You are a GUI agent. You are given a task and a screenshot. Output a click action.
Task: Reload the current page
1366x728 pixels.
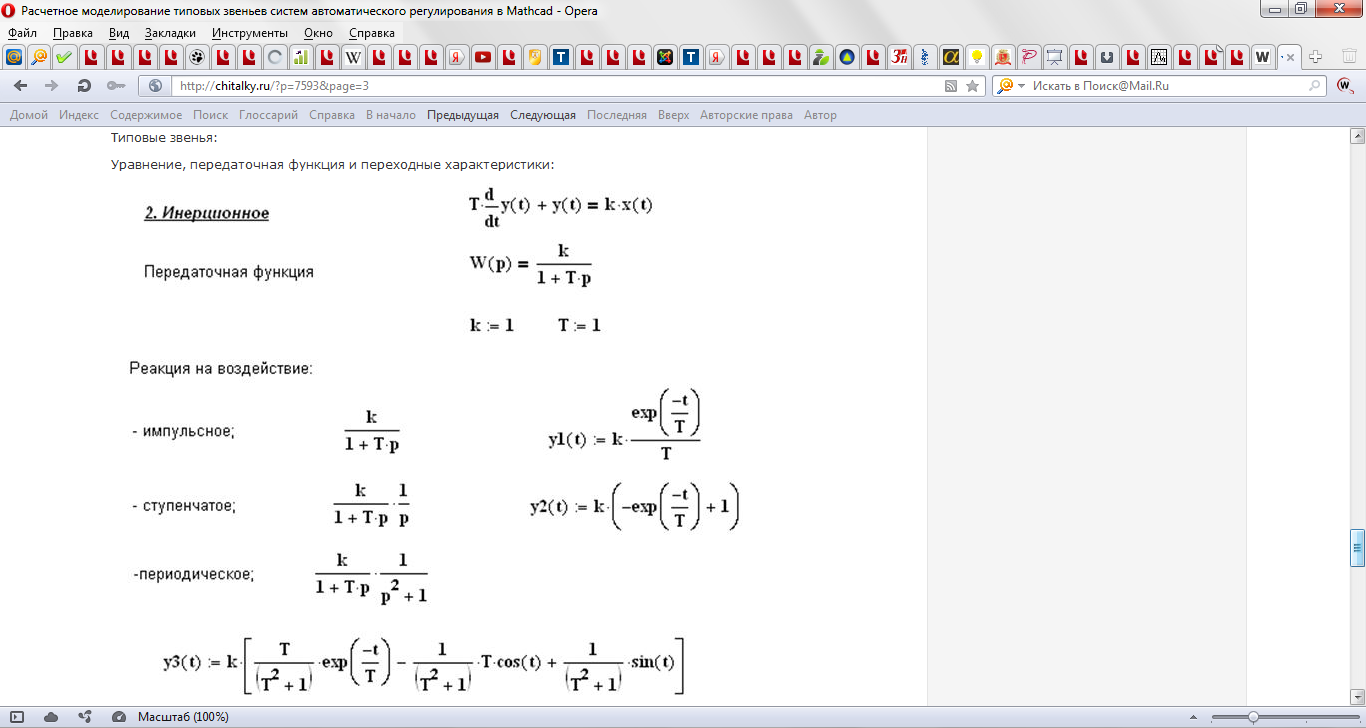pos(84,86)
